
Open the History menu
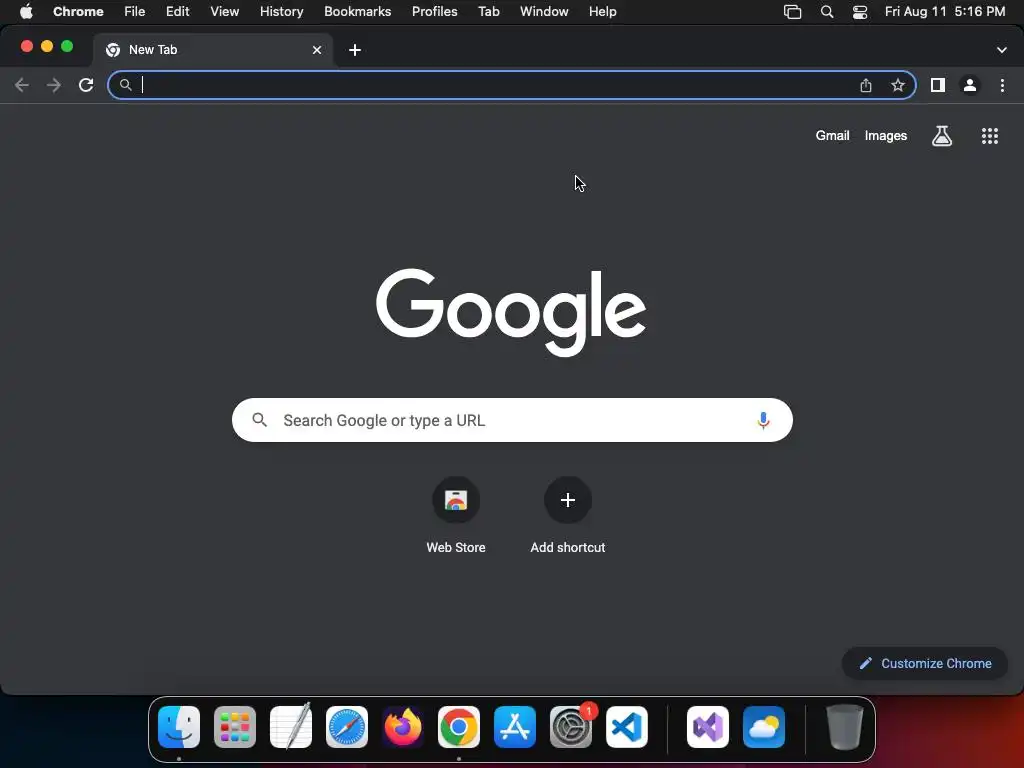click(281, 12)
